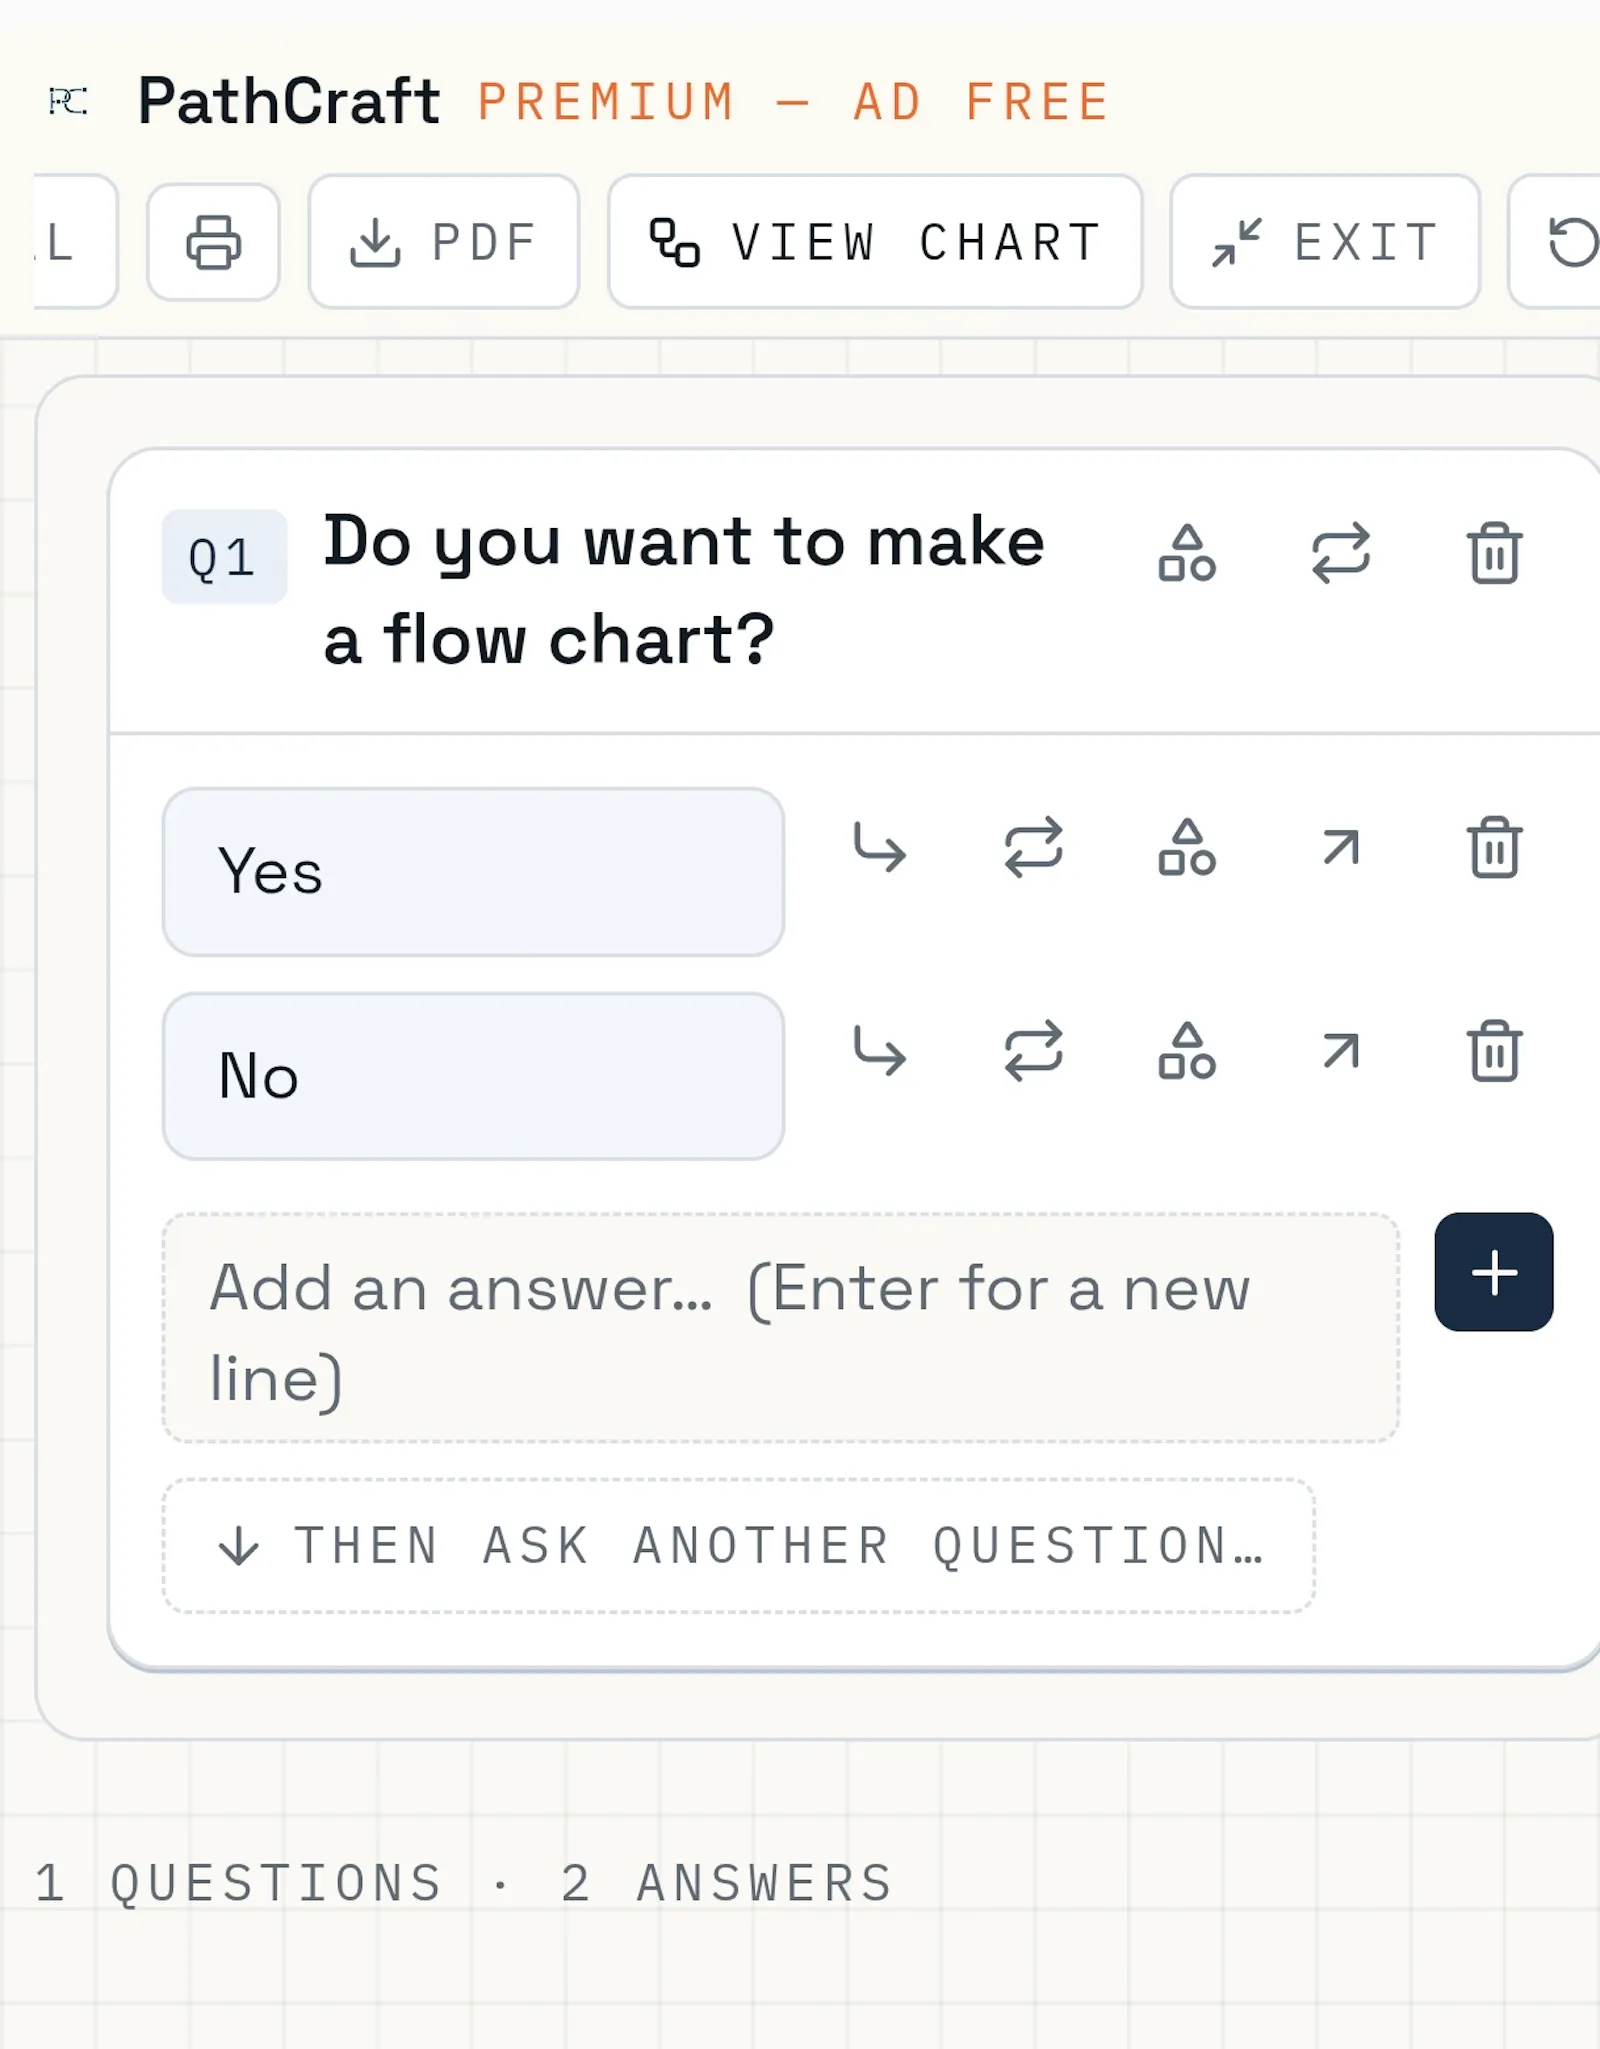Click the print icon button
Image resolution: width=1600 pixels, height=2049 pixels.
pos(213,242)
